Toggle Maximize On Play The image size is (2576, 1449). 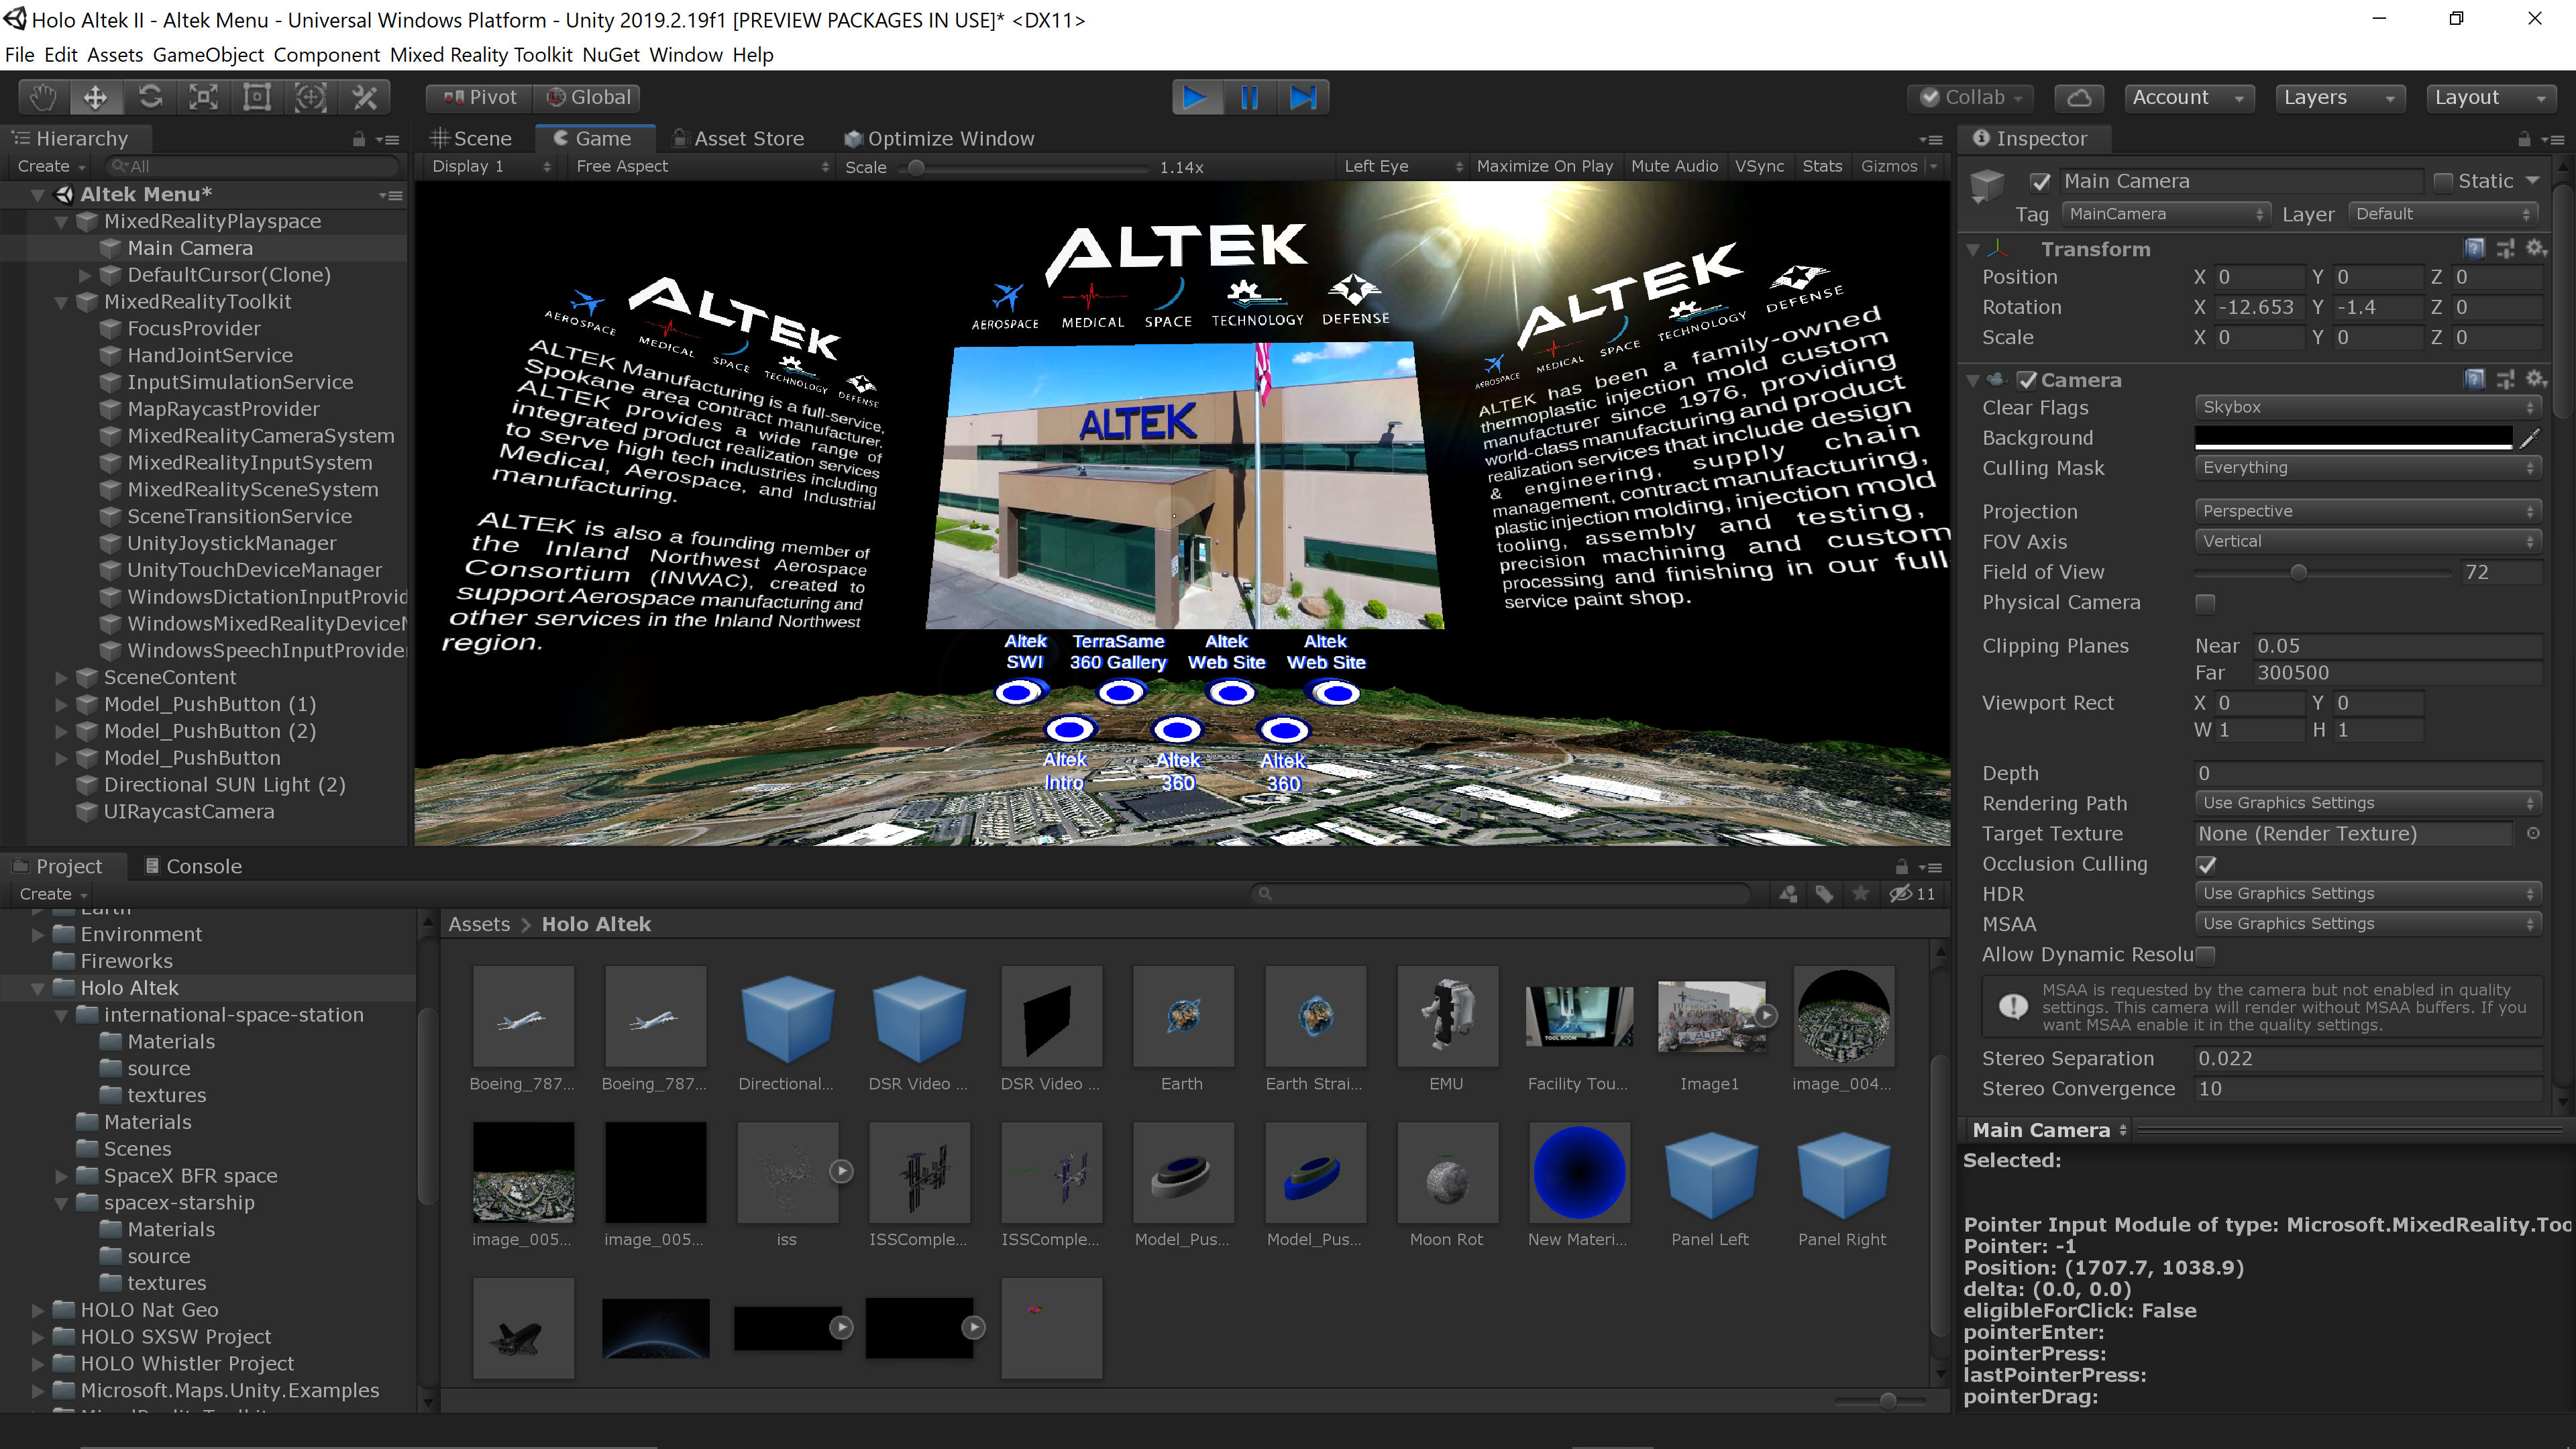point(1544,166)
